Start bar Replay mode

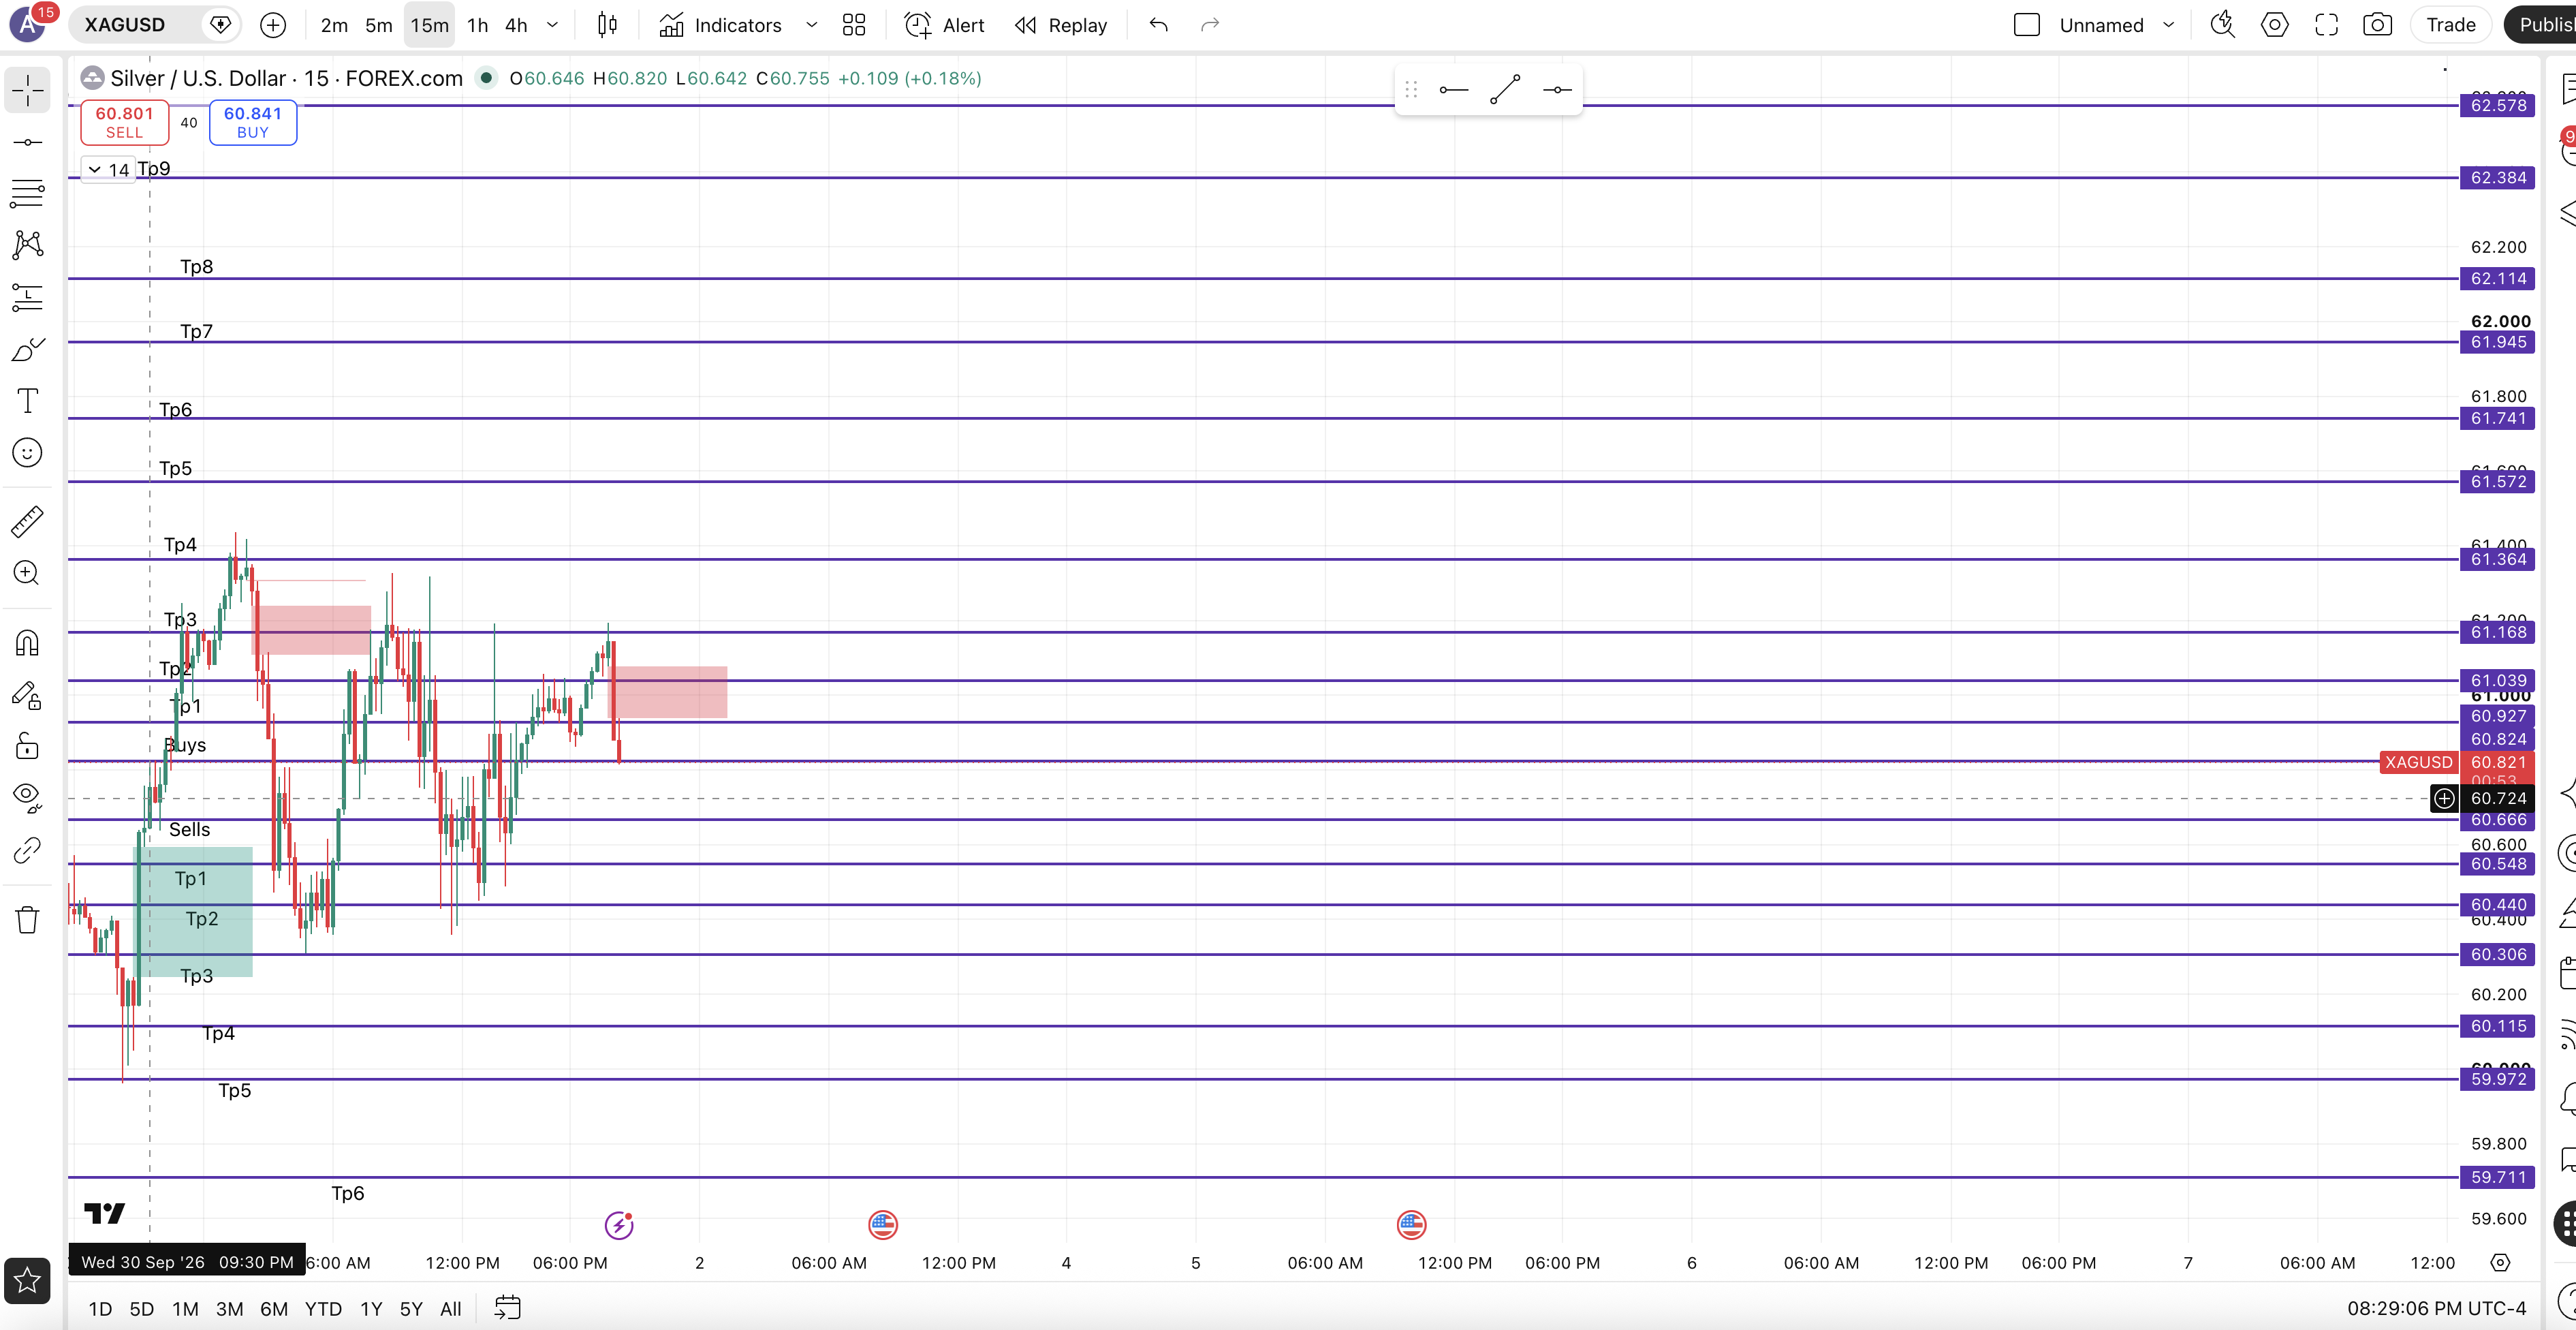coord(1061,25)
